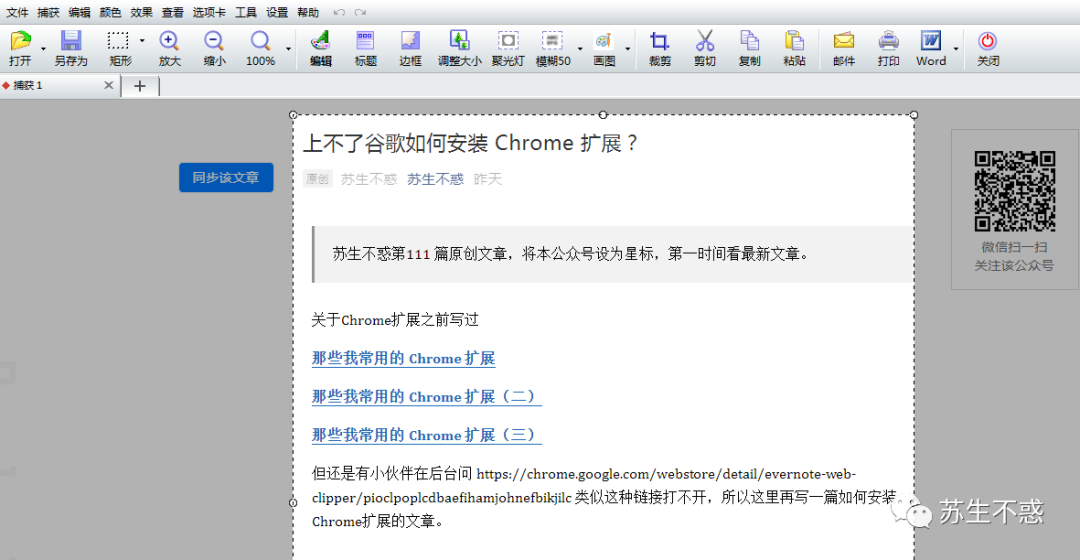The height and width of the screenshot is (560, 1080).
Task: Expand the dropdown arrow beside Word
Action: tap(955, 49)
